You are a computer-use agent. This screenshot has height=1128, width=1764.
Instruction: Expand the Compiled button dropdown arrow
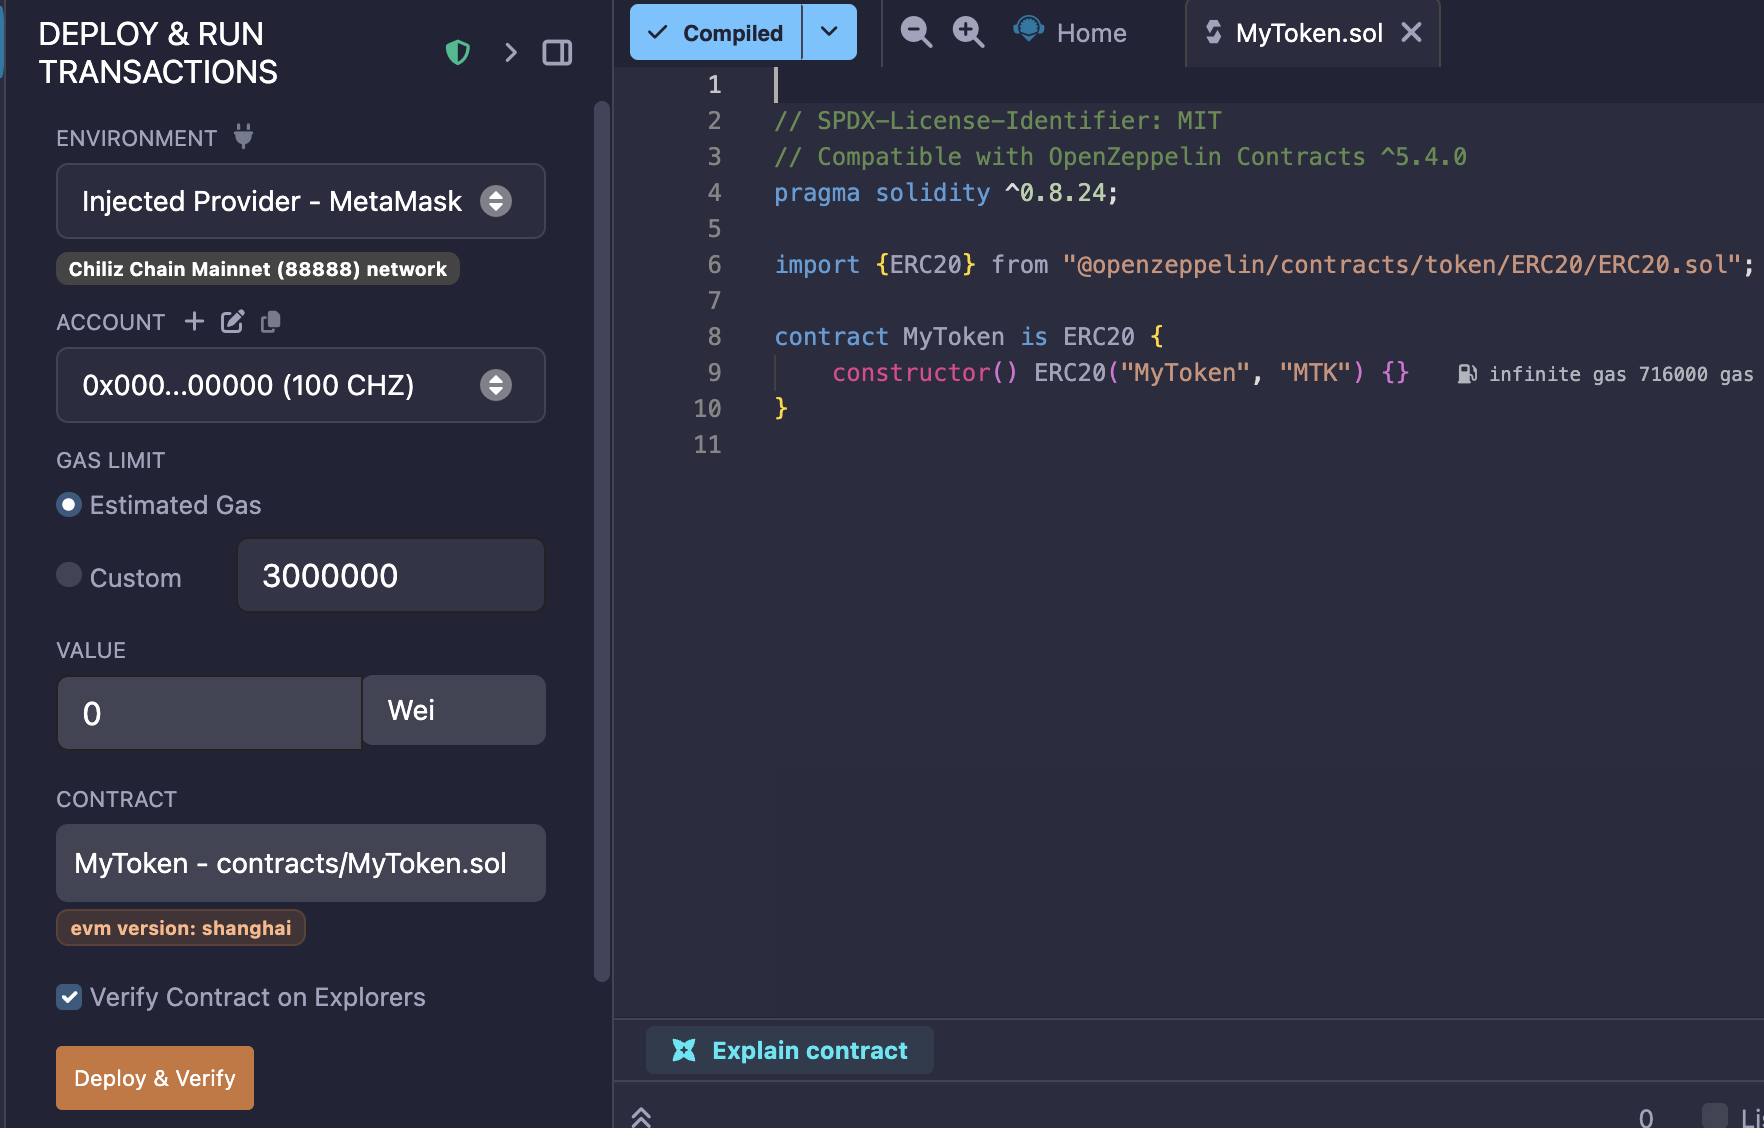tap(829, 32)
